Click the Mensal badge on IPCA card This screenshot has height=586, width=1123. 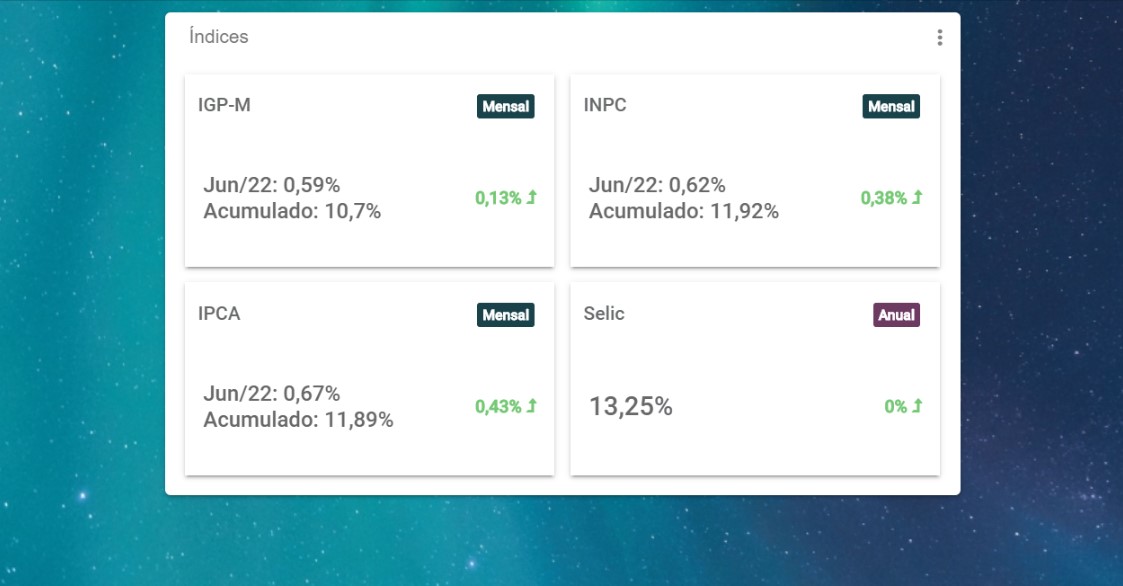[506, 314]
